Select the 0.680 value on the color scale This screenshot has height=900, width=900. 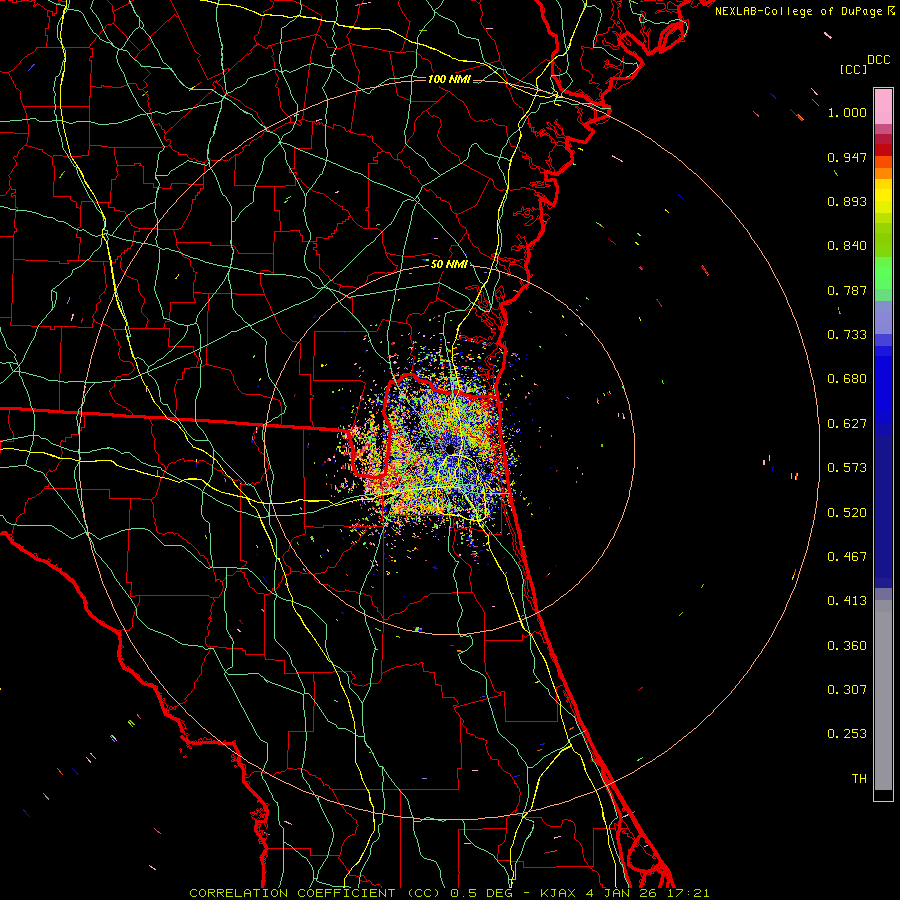click(x=847, y=379)
